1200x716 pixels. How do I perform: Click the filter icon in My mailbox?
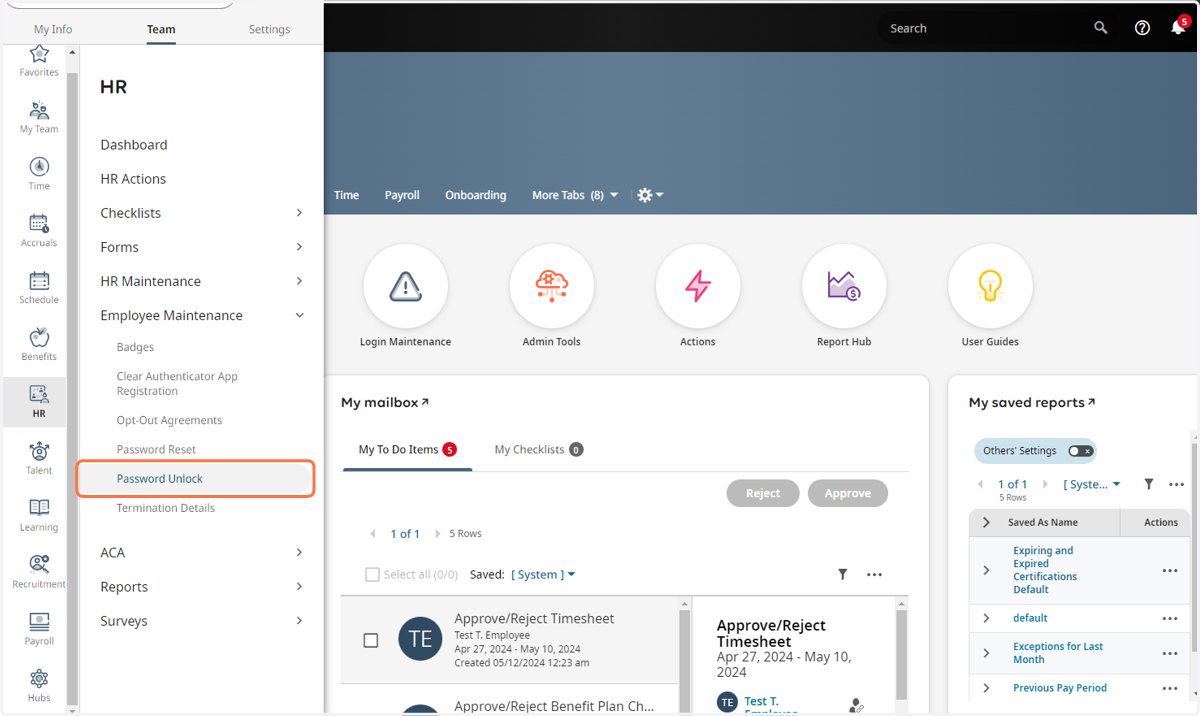coord(843,574)
